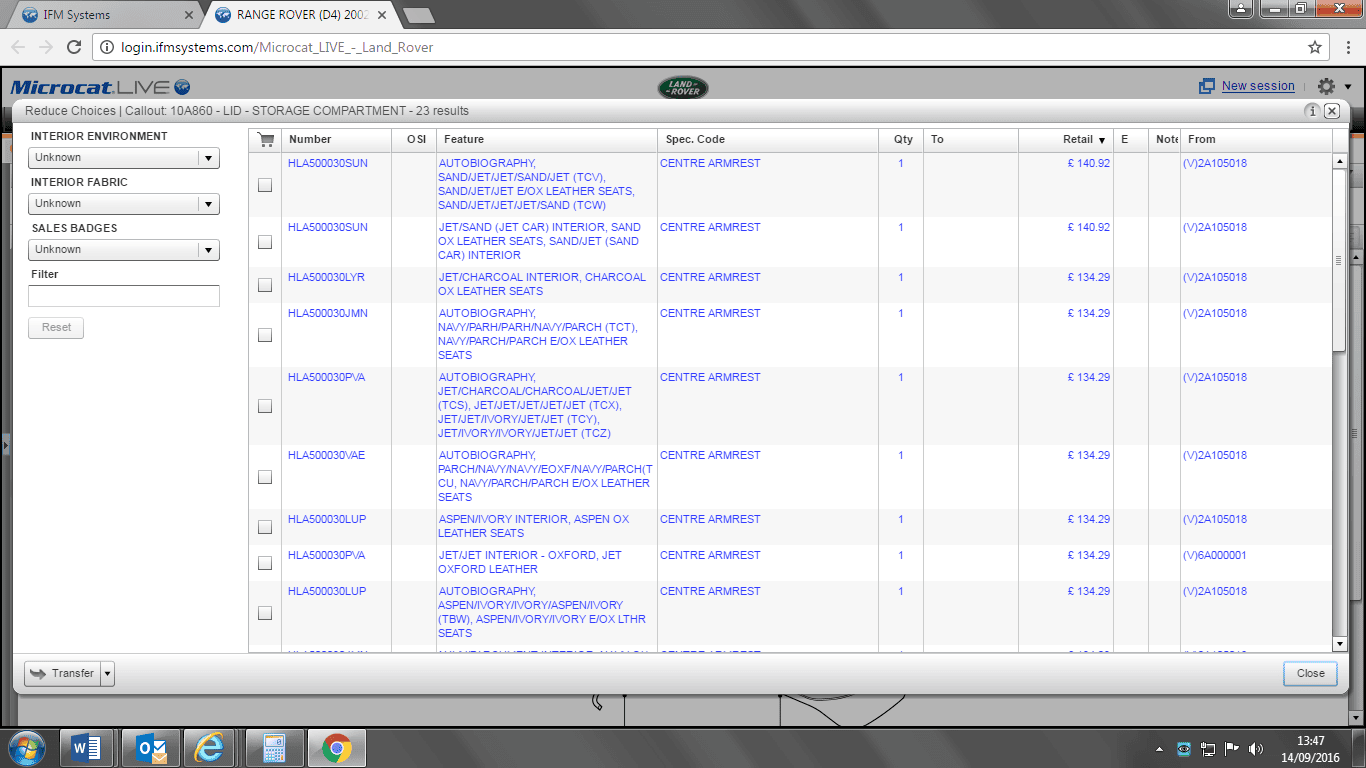1366x768 pixels.
Task: Select checkbox for HLA500030LYR row
Action: (x=265, y=285)
